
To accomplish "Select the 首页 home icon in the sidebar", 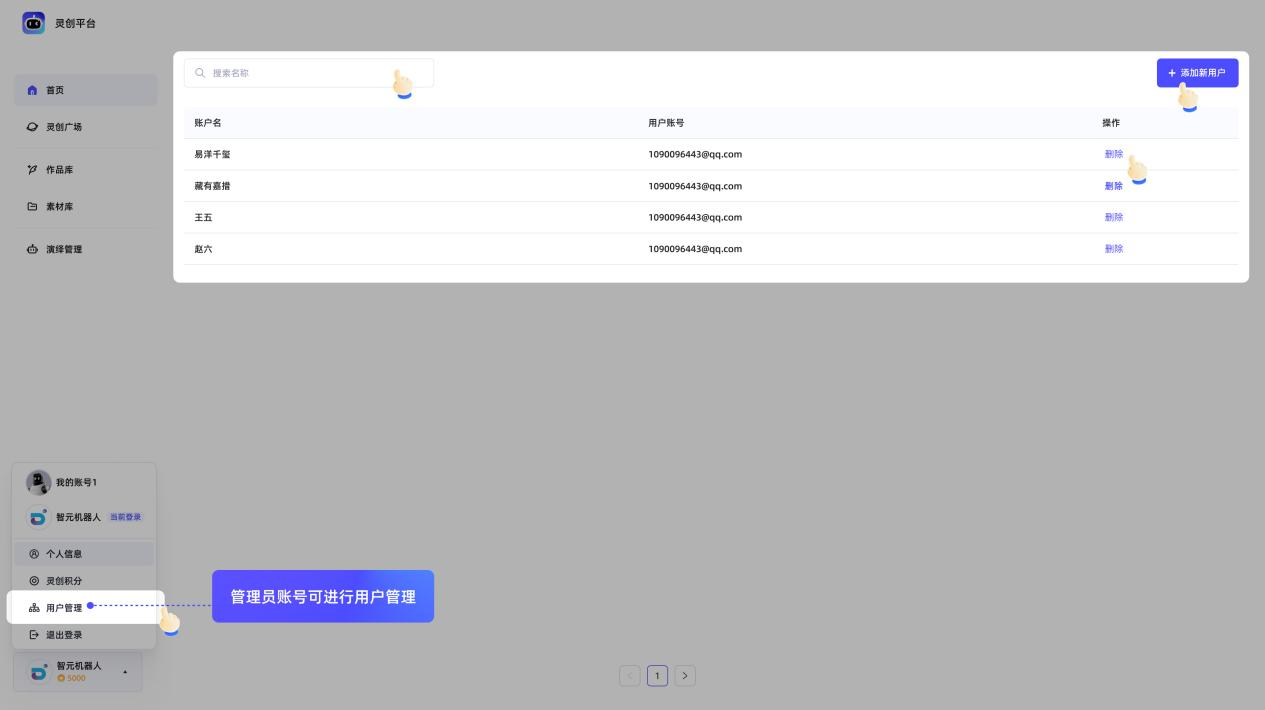I will [x=34, y=90].
